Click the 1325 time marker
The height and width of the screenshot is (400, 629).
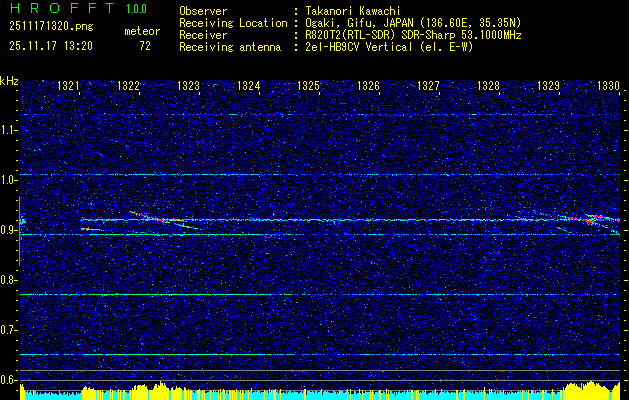308,85
